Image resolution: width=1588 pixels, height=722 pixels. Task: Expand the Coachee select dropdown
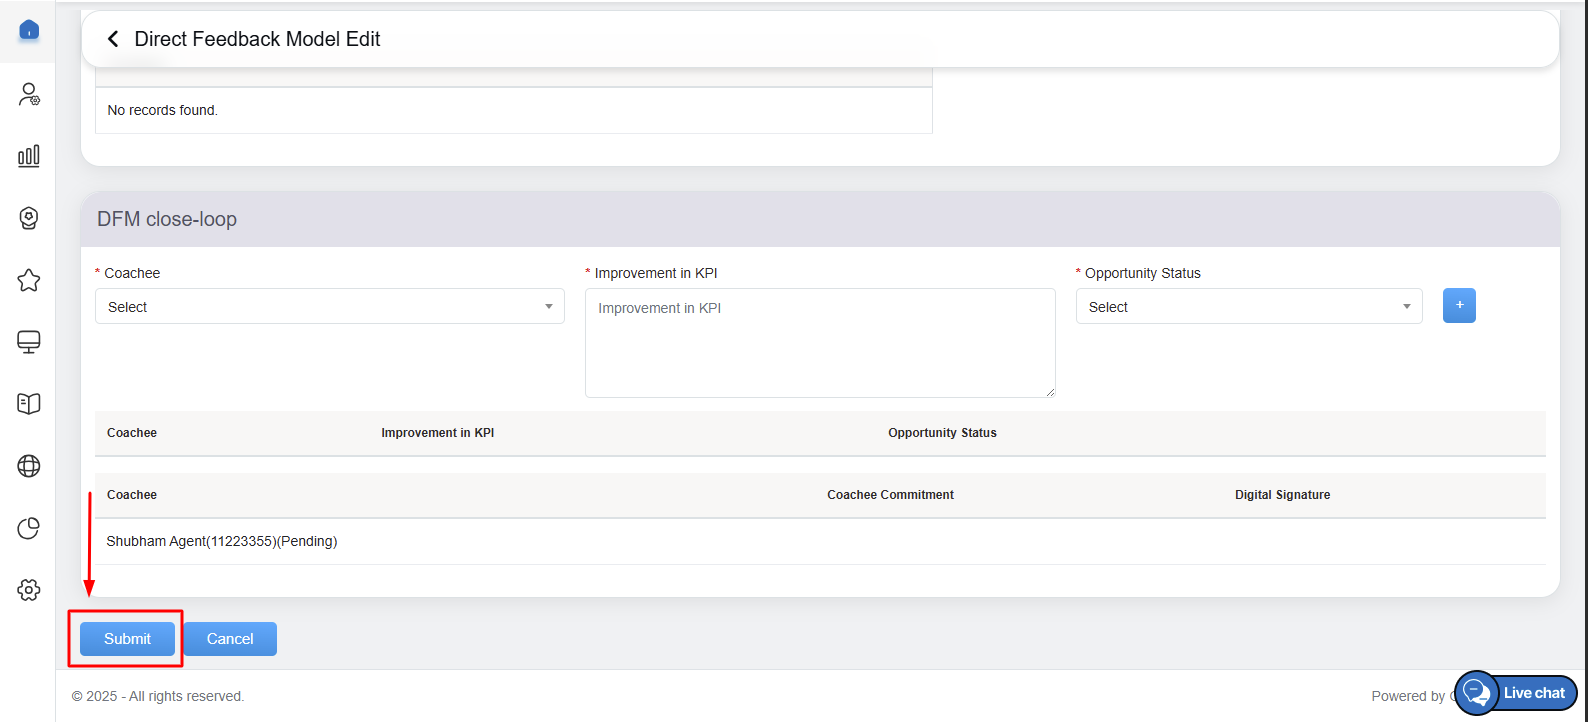pos(329,307)
